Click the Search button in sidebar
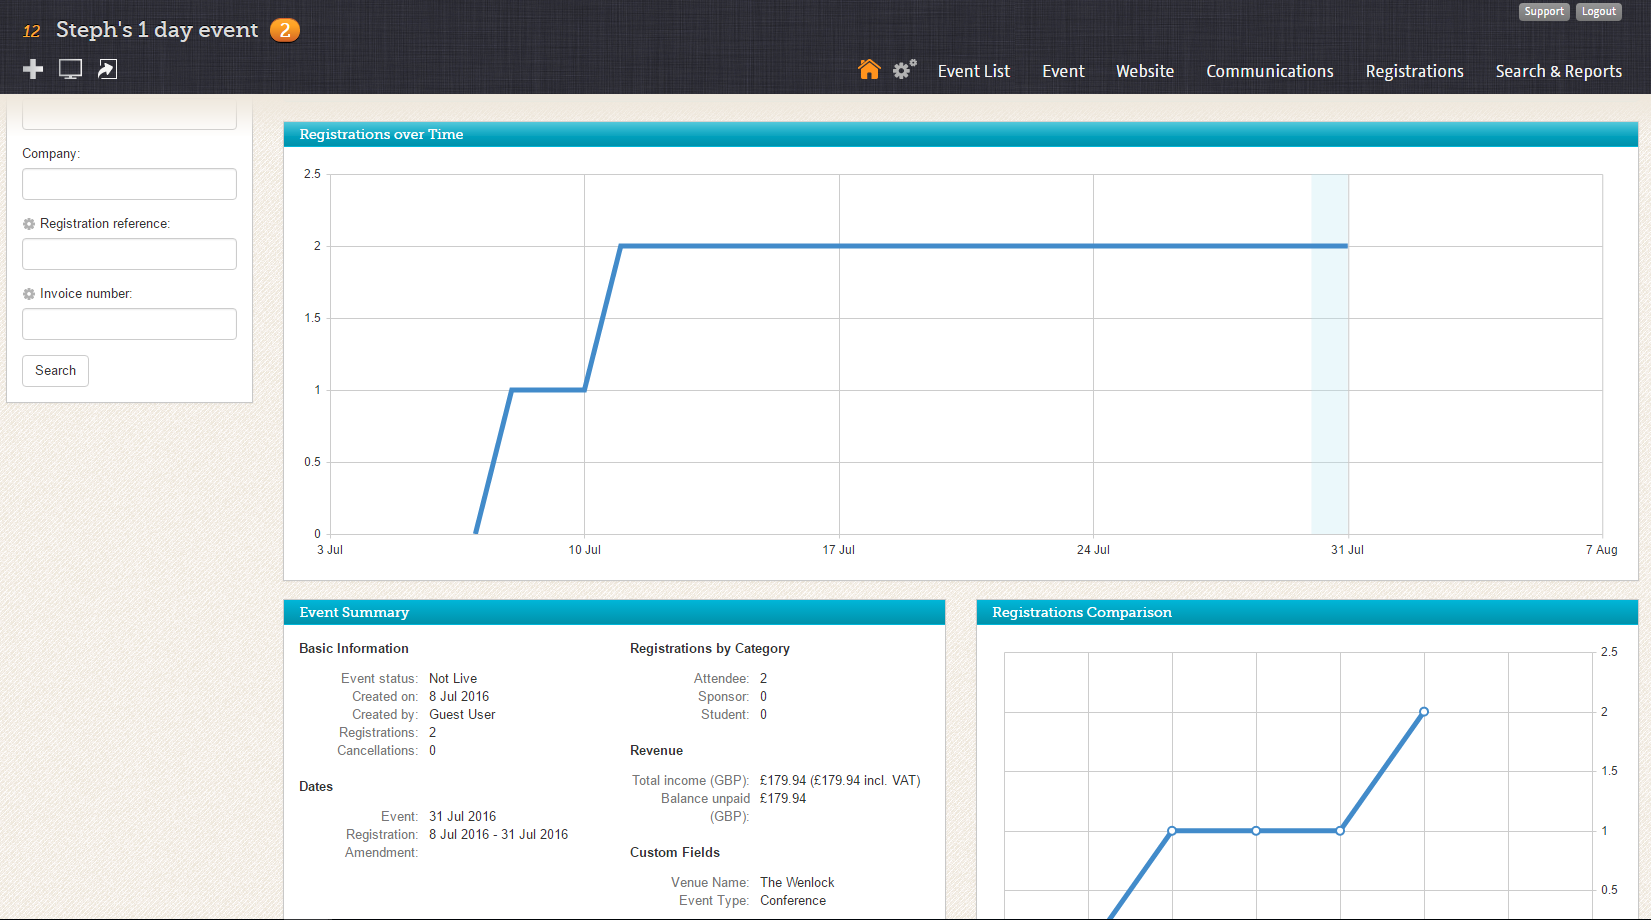Viewport: 1651px width, 920px height. 55,371
